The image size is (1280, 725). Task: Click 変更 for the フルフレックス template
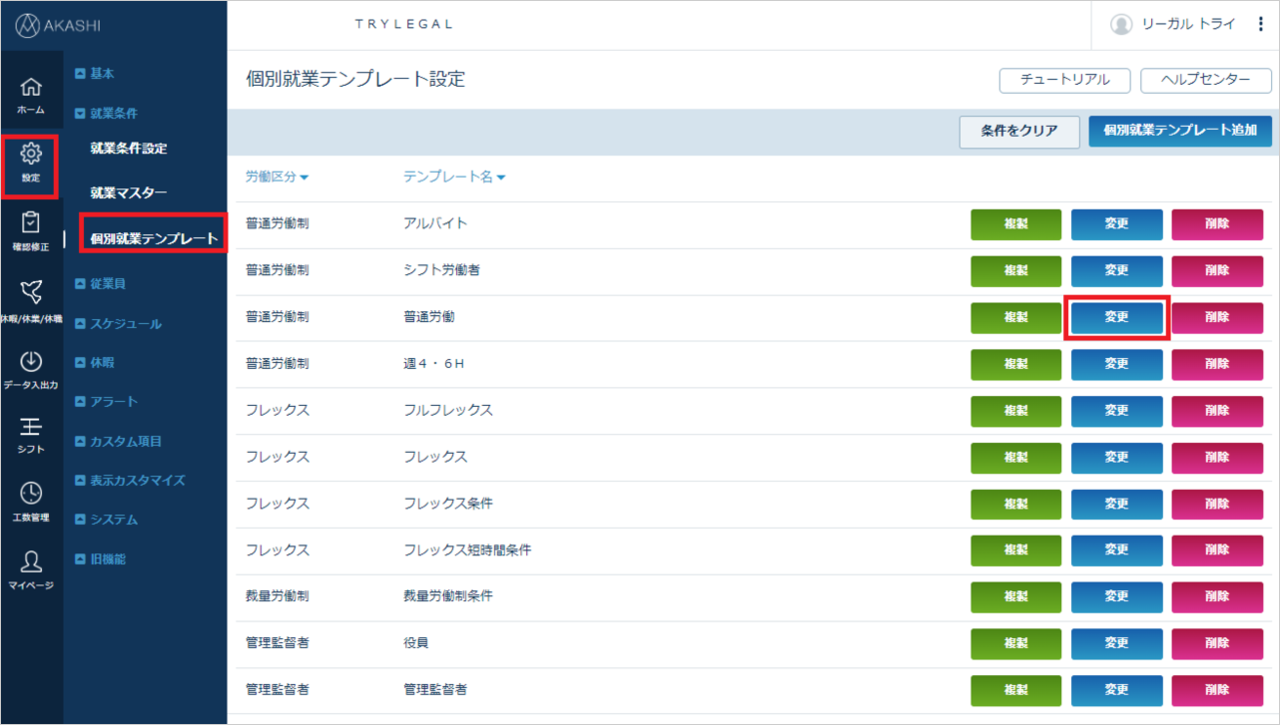tap(1117, 411)
